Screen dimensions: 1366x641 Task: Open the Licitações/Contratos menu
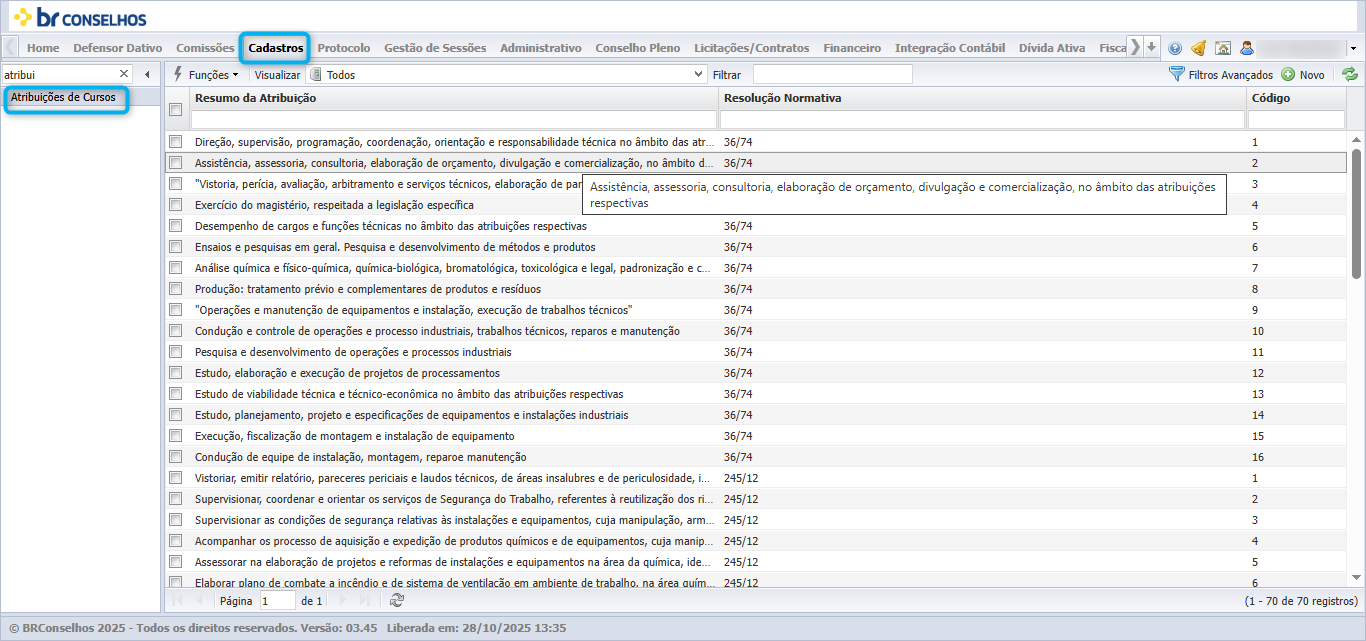pyautogui.click(x=752, y=47)
